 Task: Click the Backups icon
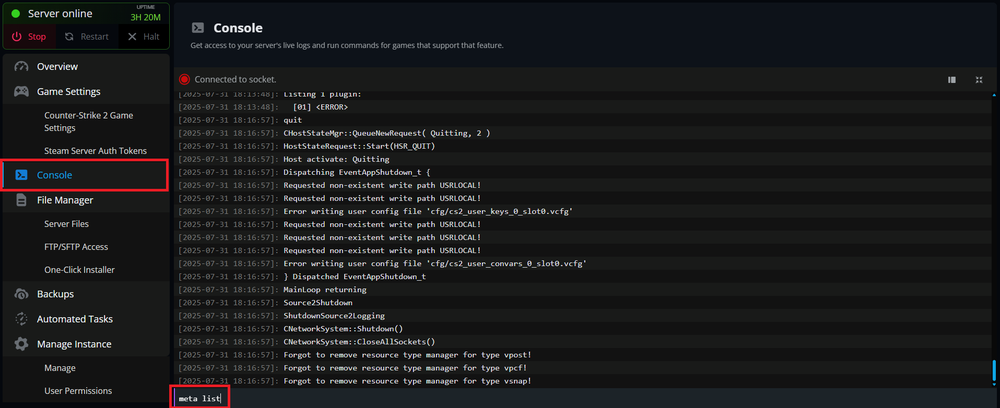[22, 294]
